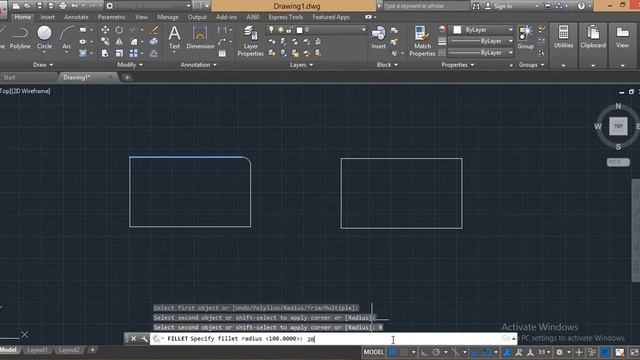Expand the Block panel

click(x=387, y=64)
